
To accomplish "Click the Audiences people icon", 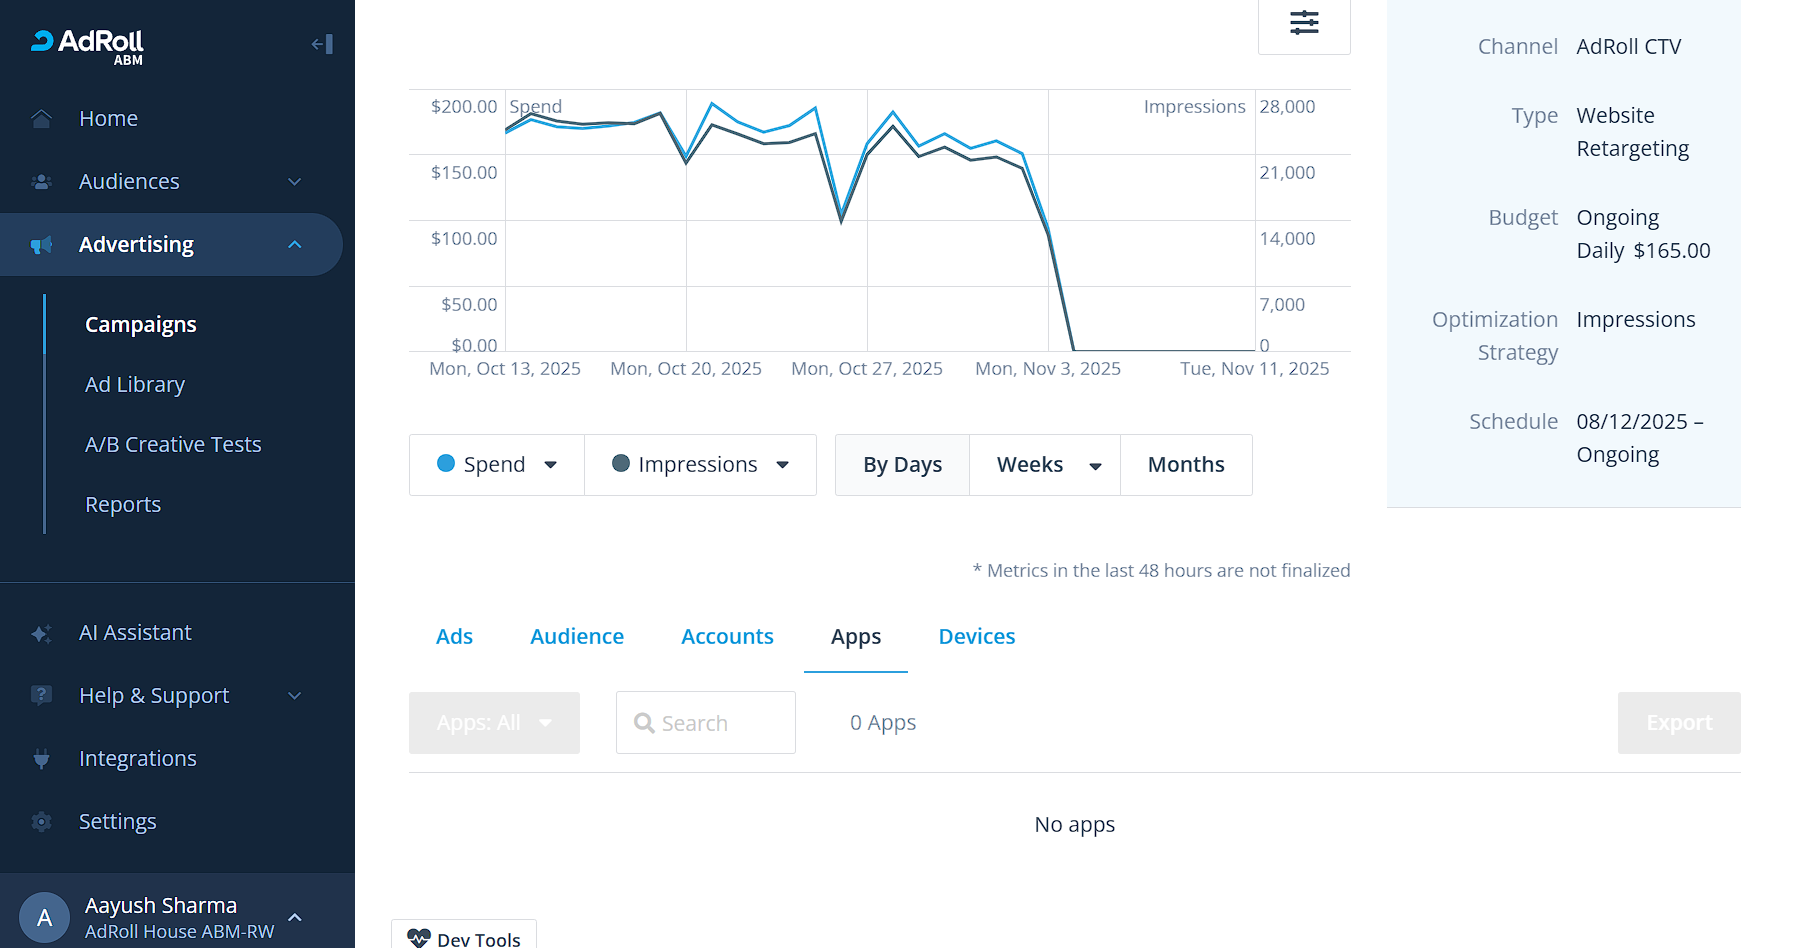I will 41,182.
